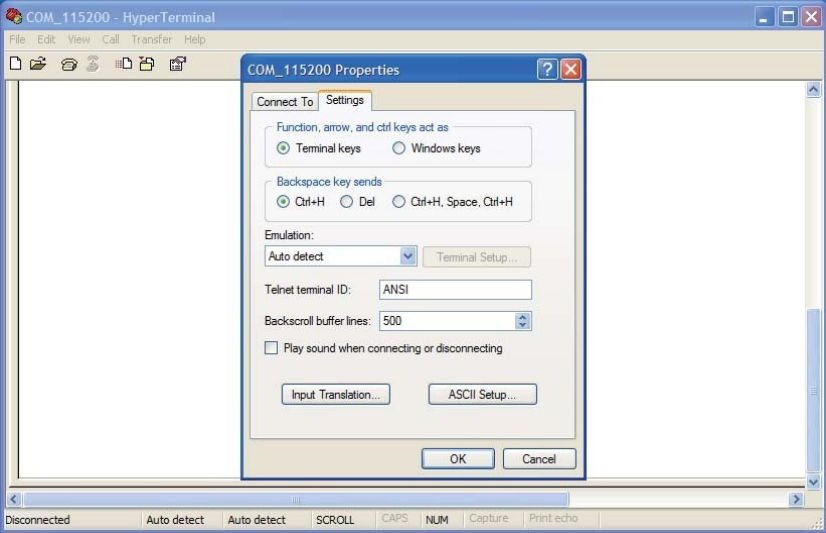
Task: Click the Properties toolbar icon
Action: click(x=178, y=64)
